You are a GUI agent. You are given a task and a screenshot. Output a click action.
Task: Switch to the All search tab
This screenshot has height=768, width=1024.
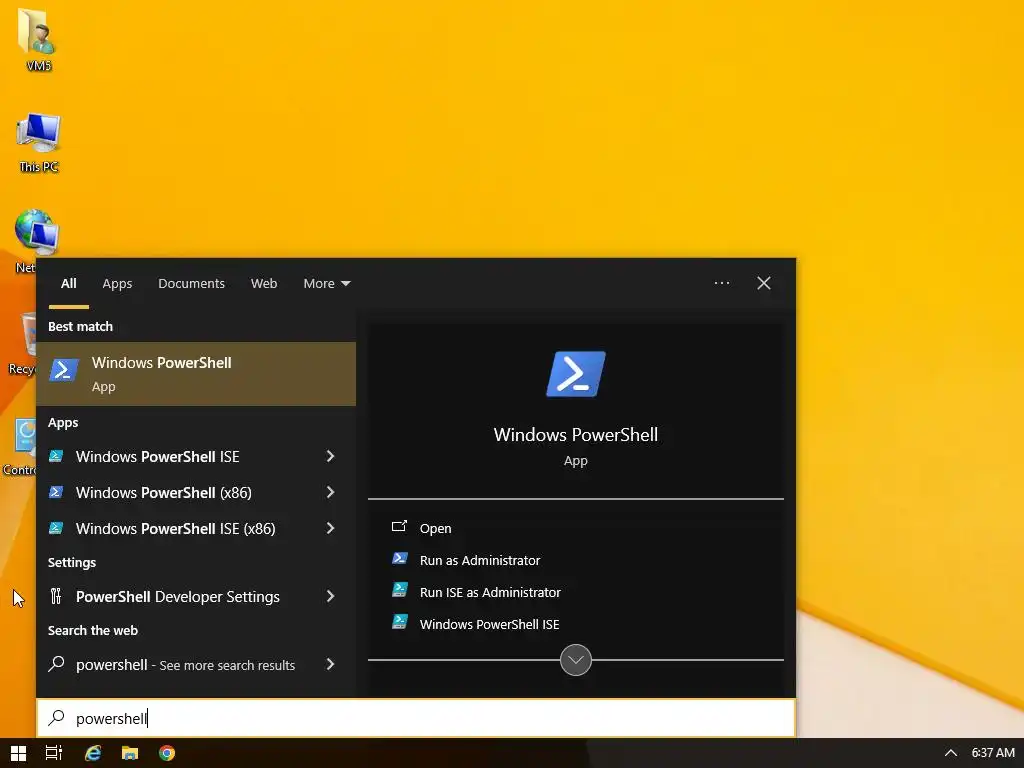(x=69, y=283)
